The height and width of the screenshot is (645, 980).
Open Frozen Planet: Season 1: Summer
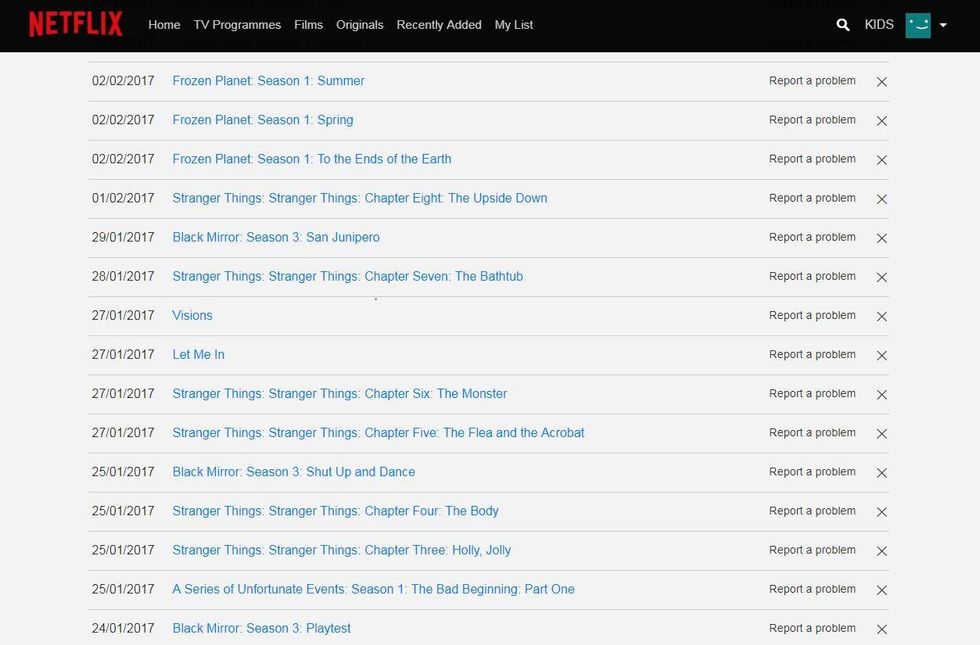click(x=269, y=81)
